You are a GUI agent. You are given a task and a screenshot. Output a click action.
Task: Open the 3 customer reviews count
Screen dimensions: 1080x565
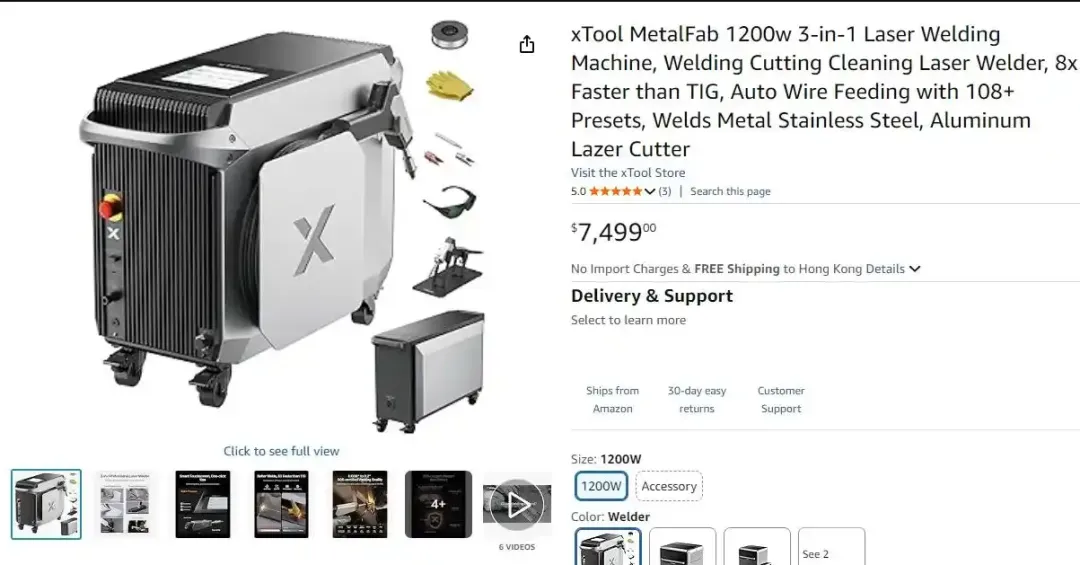pyautogui.click(x=665, y=192)
